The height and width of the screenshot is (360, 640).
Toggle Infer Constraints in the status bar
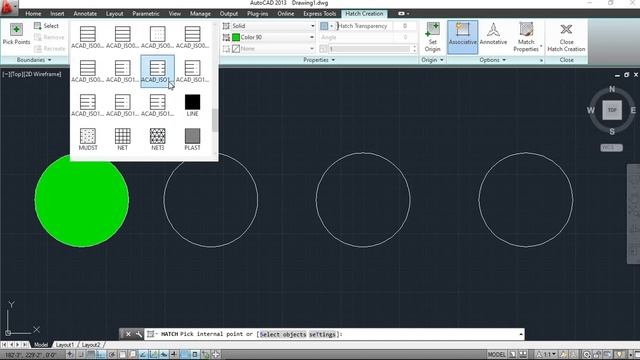point(70,355)
